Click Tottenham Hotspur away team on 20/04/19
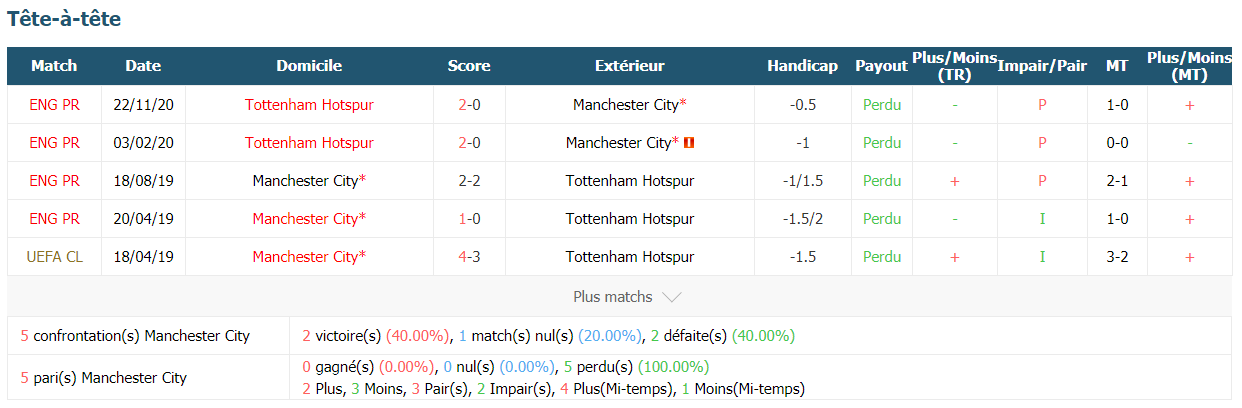This screenshot has width=1242, height=408. click(629, 219)
